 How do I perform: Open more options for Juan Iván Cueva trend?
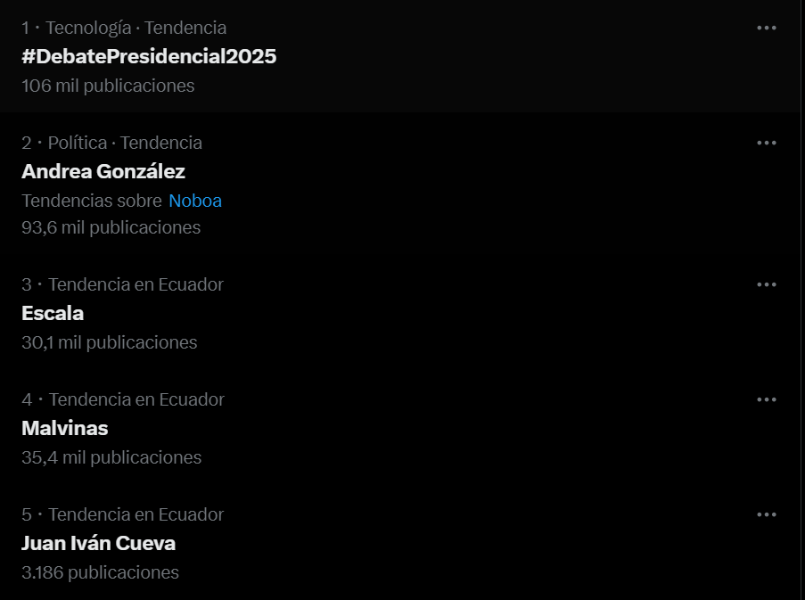tap(766, 514)
